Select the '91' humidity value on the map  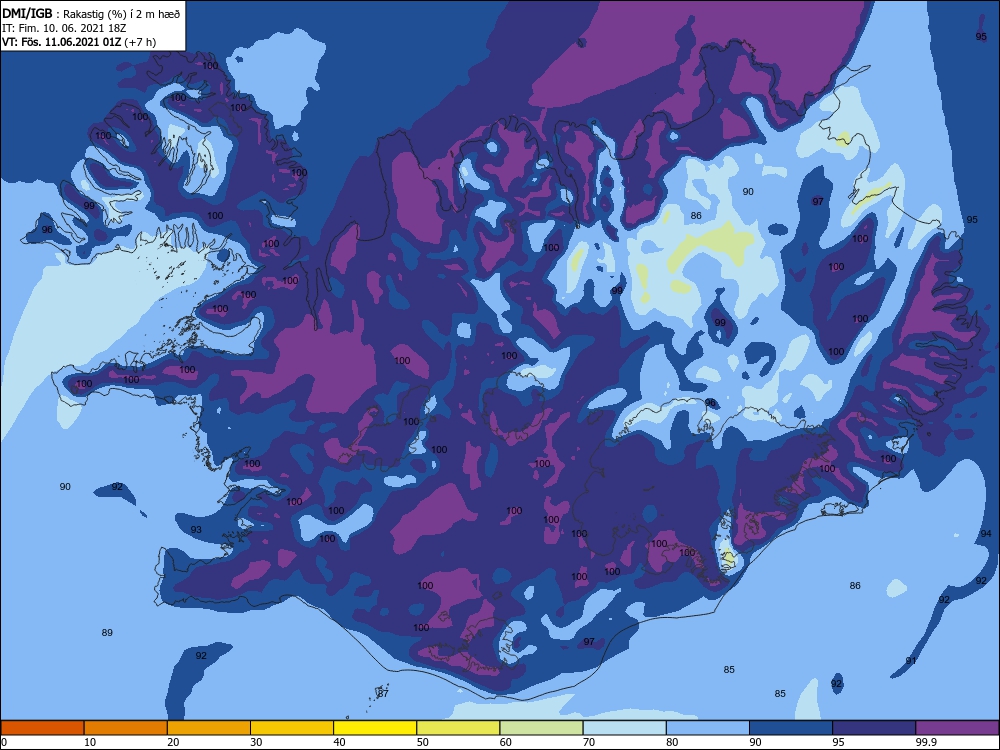tap(911, 661)
